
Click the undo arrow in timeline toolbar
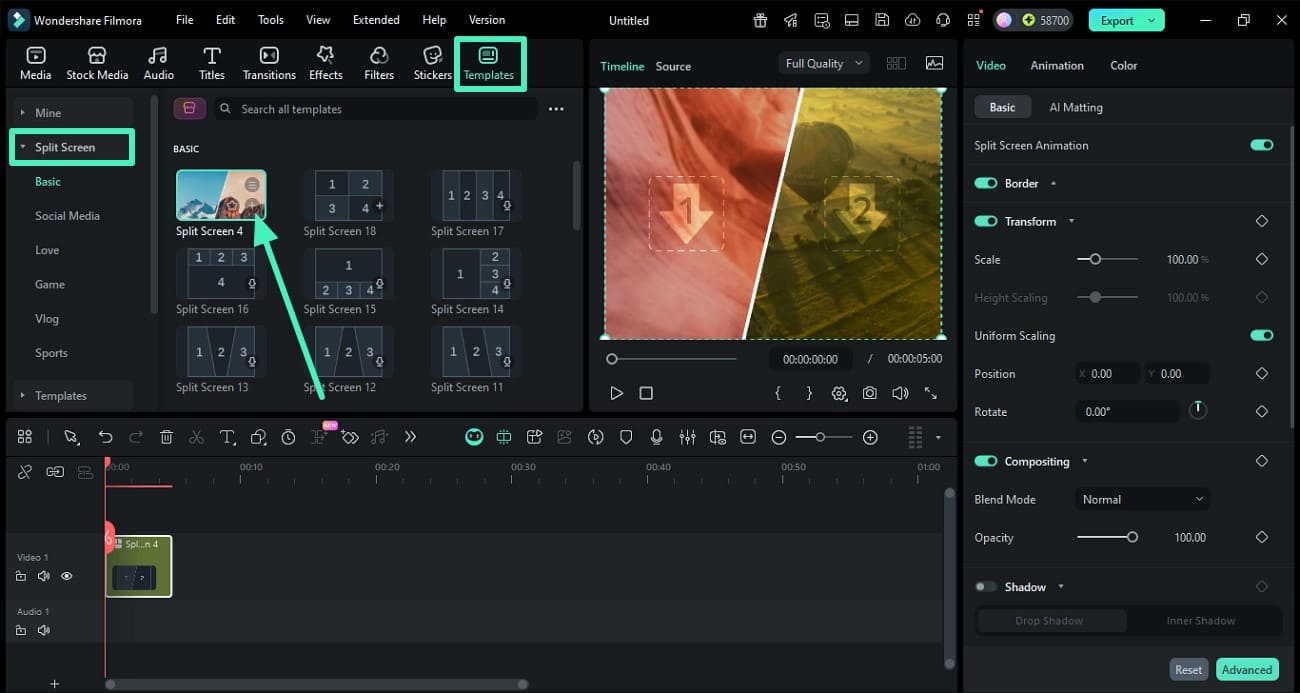pyautogui.click(x=106, y=437)
